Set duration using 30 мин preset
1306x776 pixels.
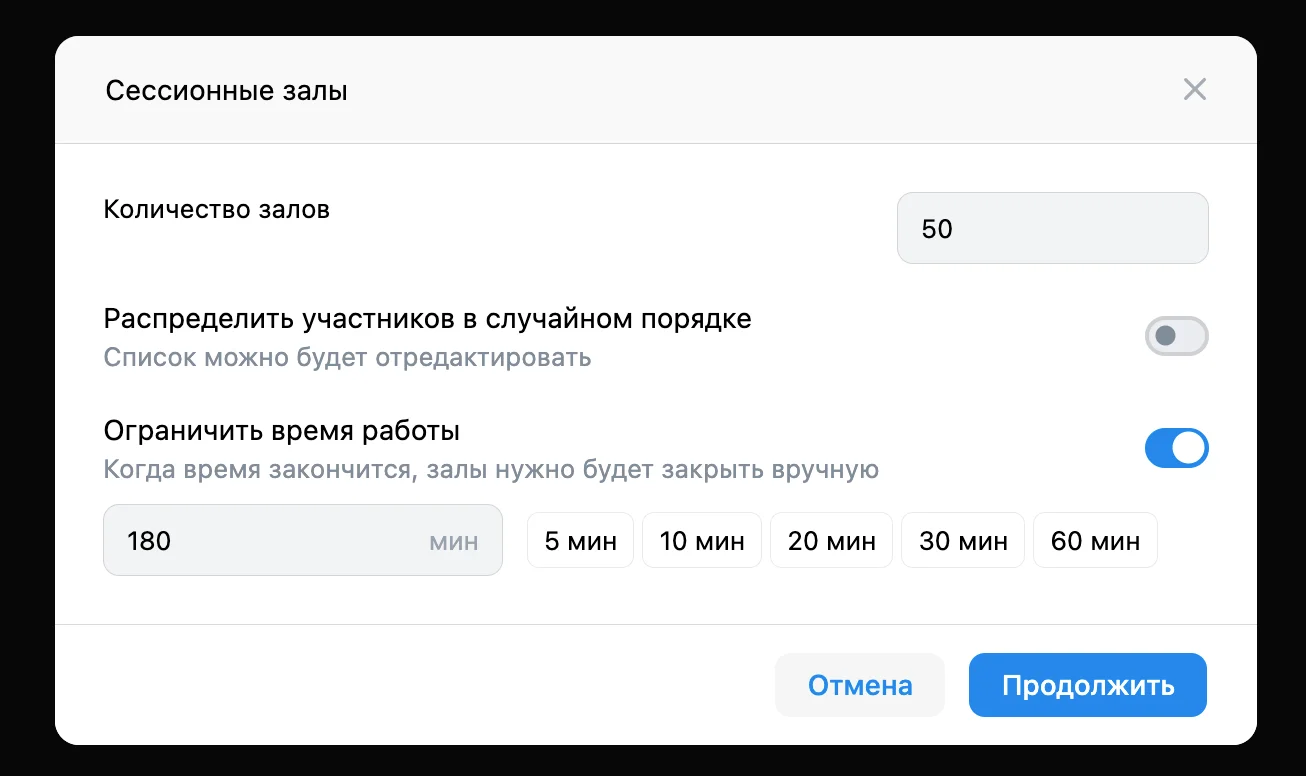click(x=963, y=541)
